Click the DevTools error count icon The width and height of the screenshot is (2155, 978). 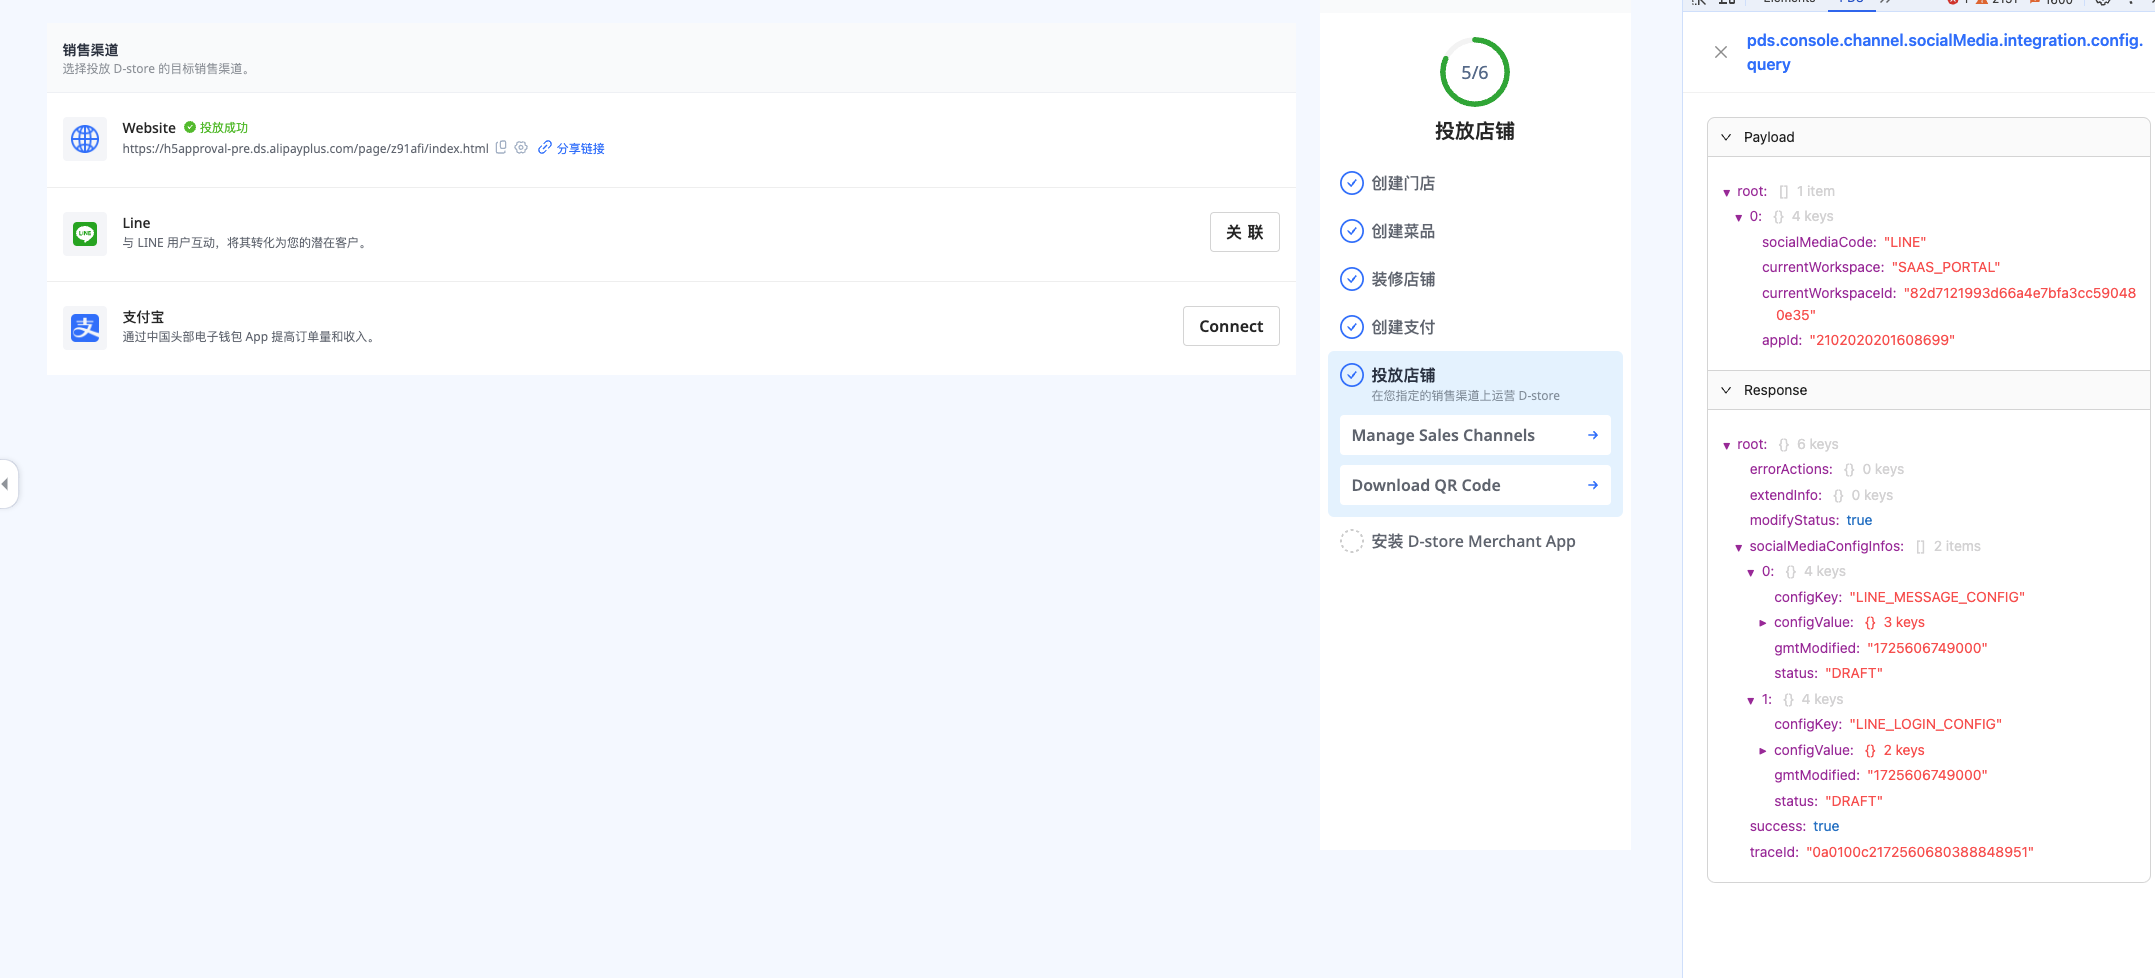tap(1952, 2)
